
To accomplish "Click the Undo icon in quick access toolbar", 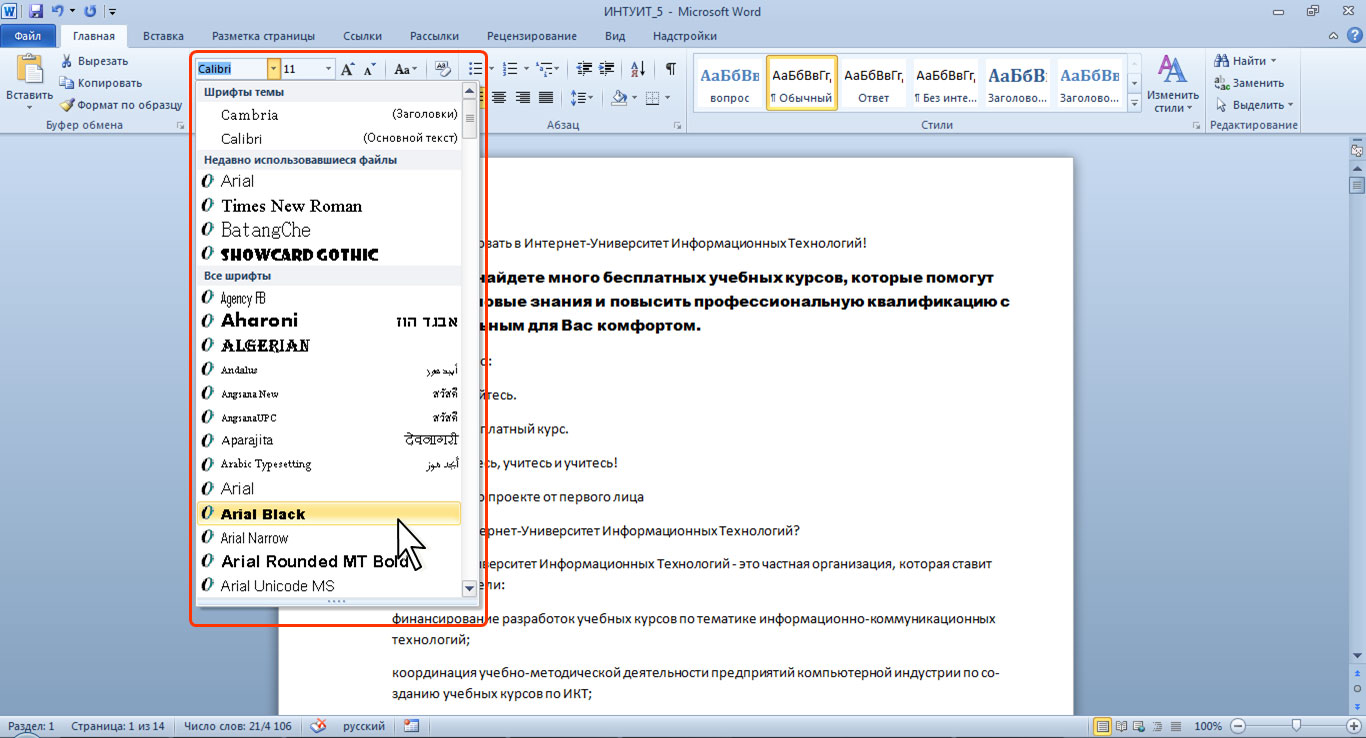I will [57, 12].
